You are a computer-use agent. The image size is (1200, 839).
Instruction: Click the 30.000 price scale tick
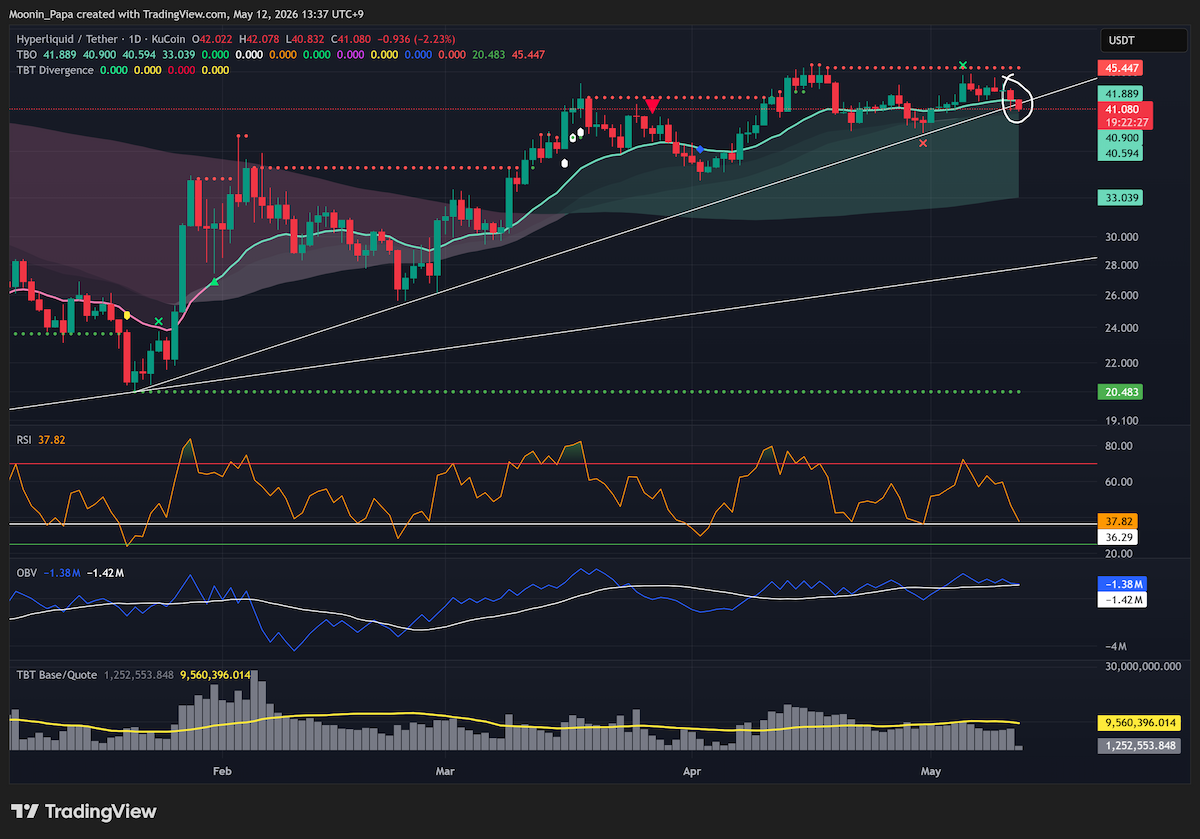tap(1122, 237)
